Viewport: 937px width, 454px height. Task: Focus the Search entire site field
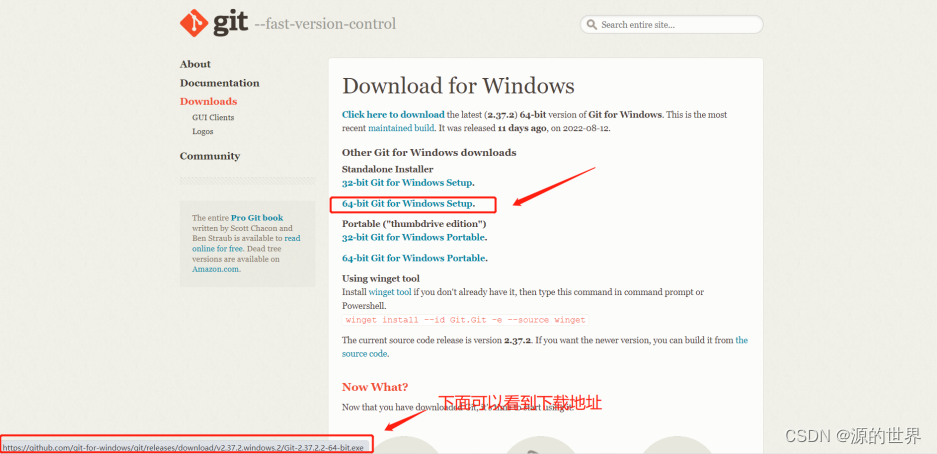671,24
